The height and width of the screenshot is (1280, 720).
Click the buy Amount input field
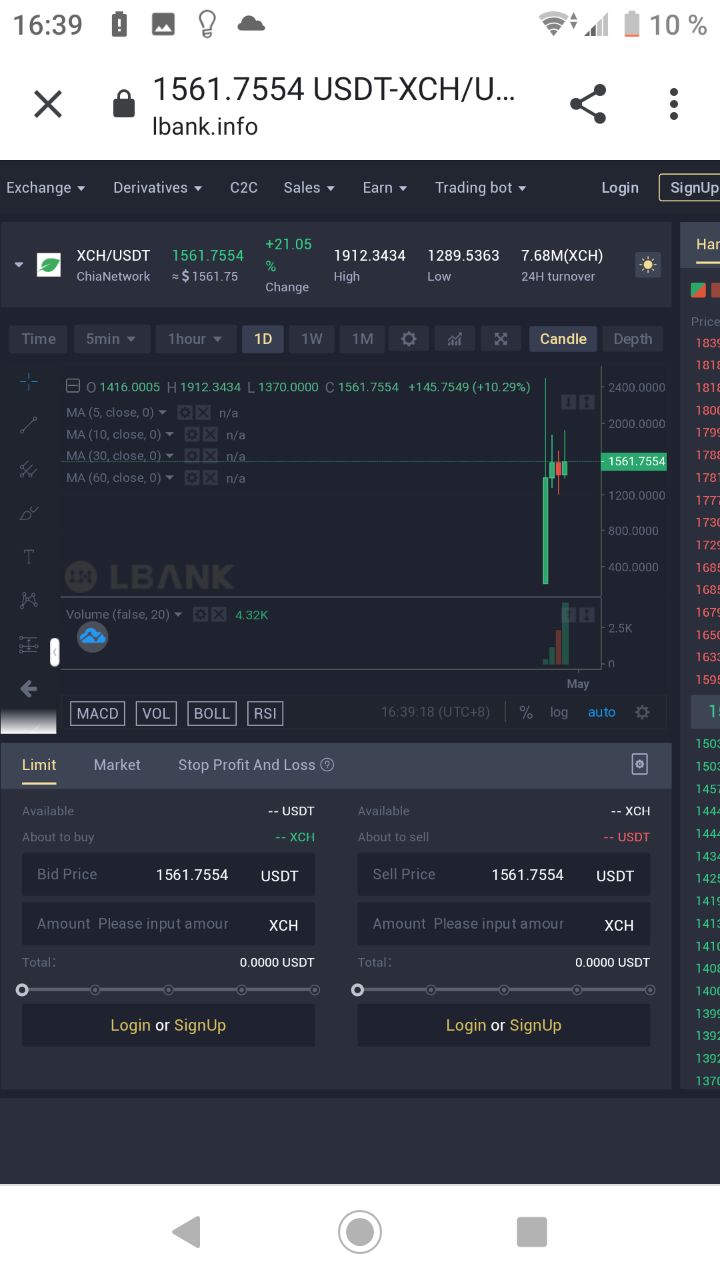point(168,924)
